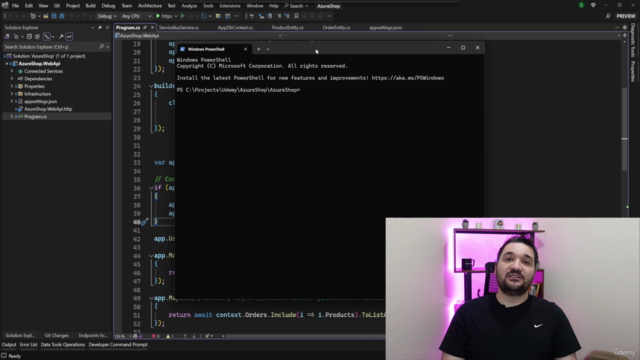Expand the Connected Services node
This screenshot has height=360, width=640.
tap(12, 71)
